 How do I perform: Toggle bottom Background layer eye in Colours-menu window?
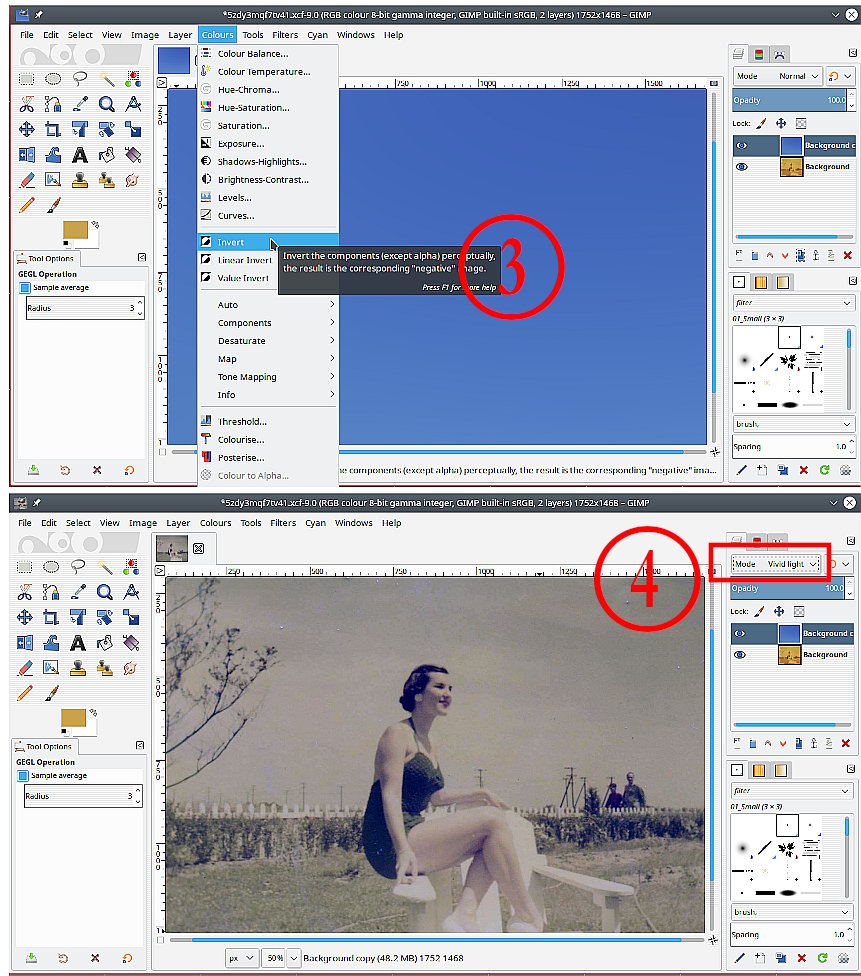(741, 167)
